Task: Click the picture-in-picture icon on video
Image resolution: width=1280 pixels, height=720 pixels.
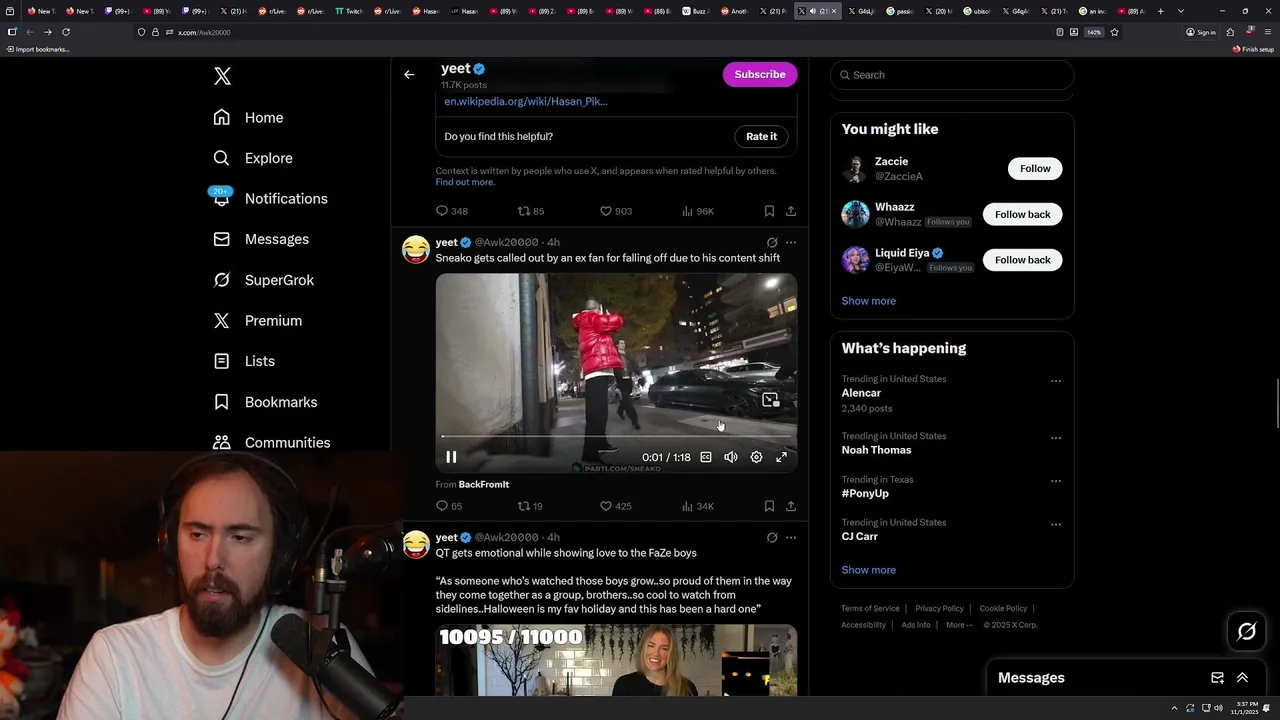Action: (x=770, y=400)
